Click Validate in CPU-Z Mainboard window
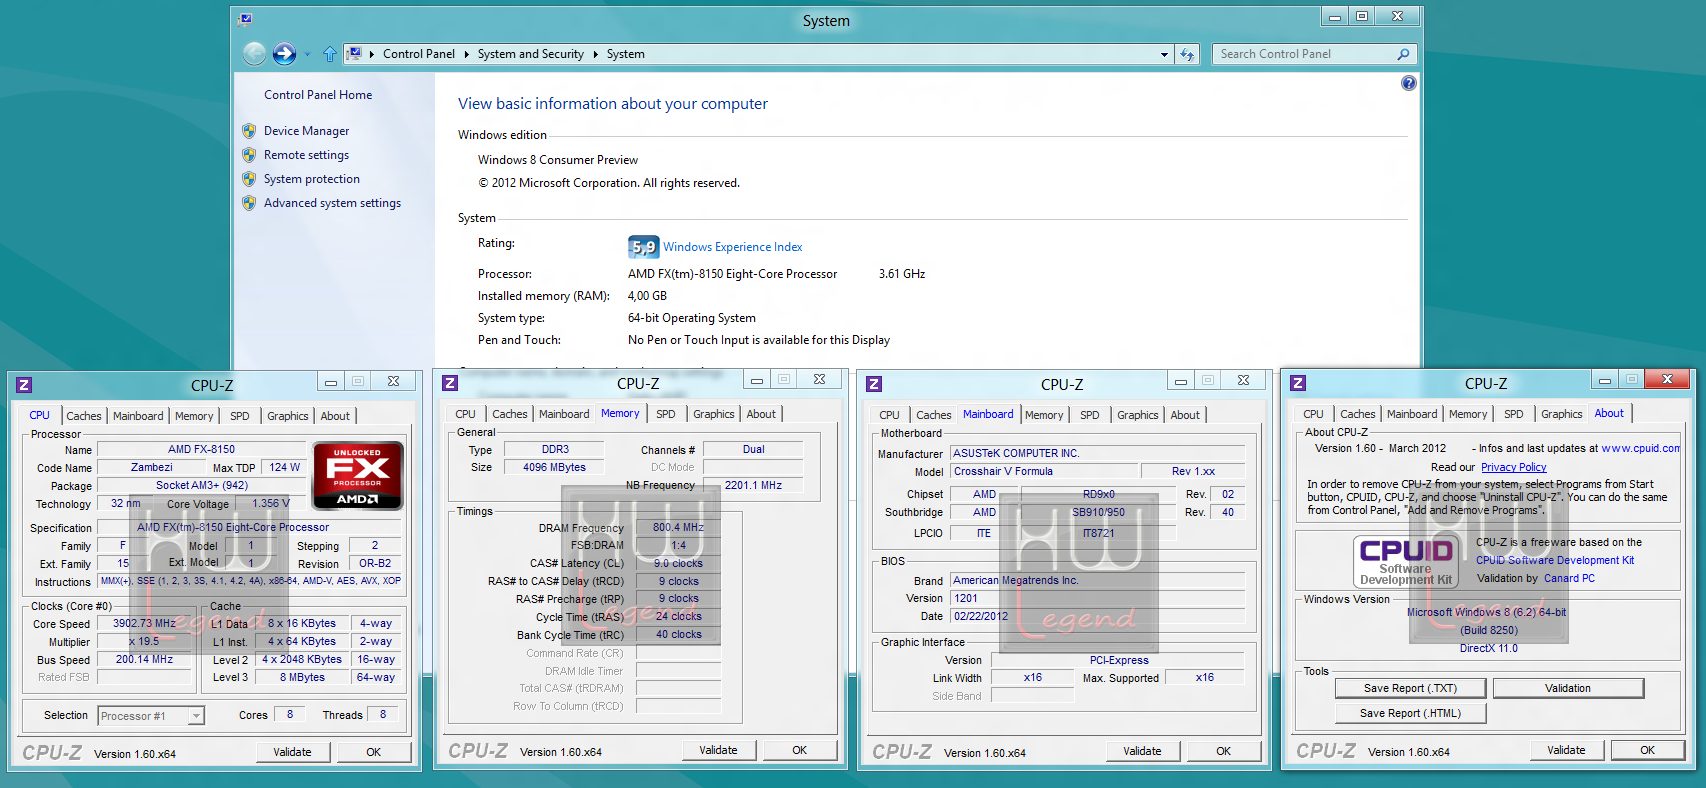 [x=1143, y=751]
